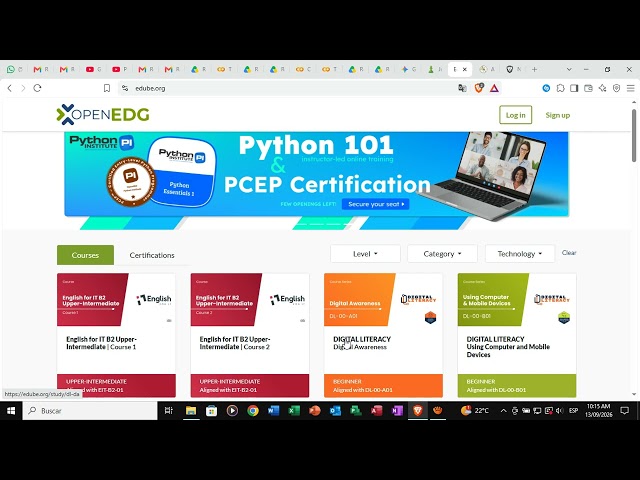Image resolution: width=640 pixels, height=480 pixels.
Task: Click the Sign up link
Action: point(558,115)
